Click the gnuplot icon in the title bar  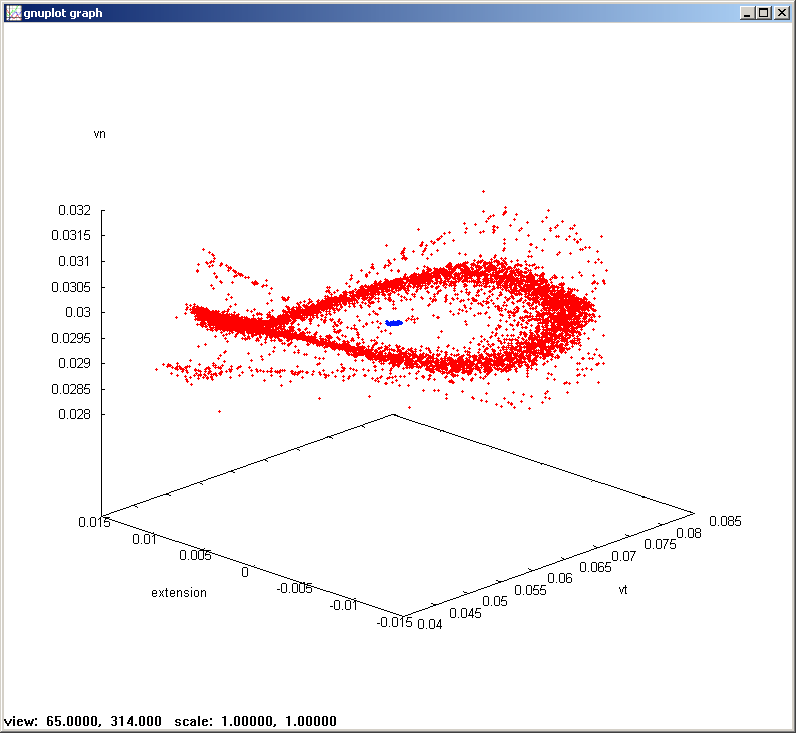(13, 13)
